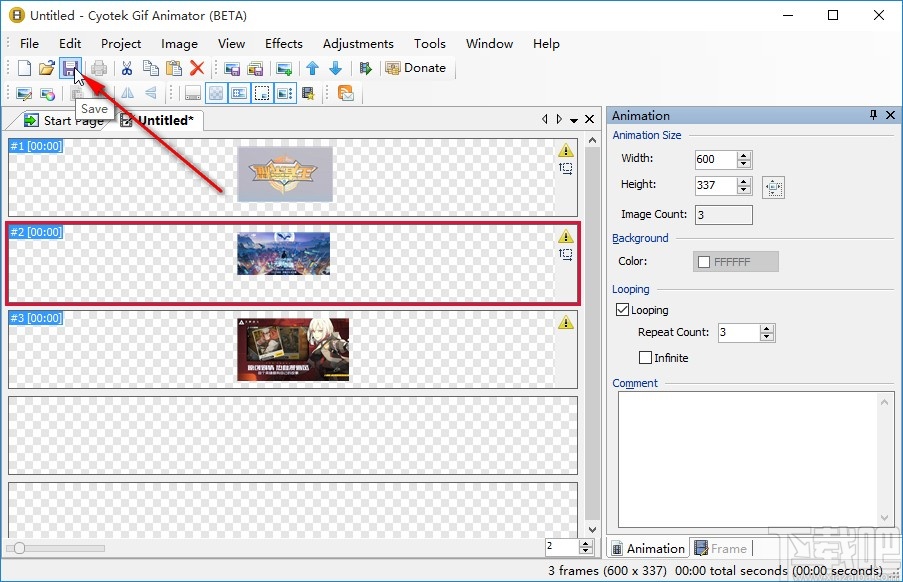Switch to the Frame panel tab
The image size is (903, 582).
(x=721, y=549)
